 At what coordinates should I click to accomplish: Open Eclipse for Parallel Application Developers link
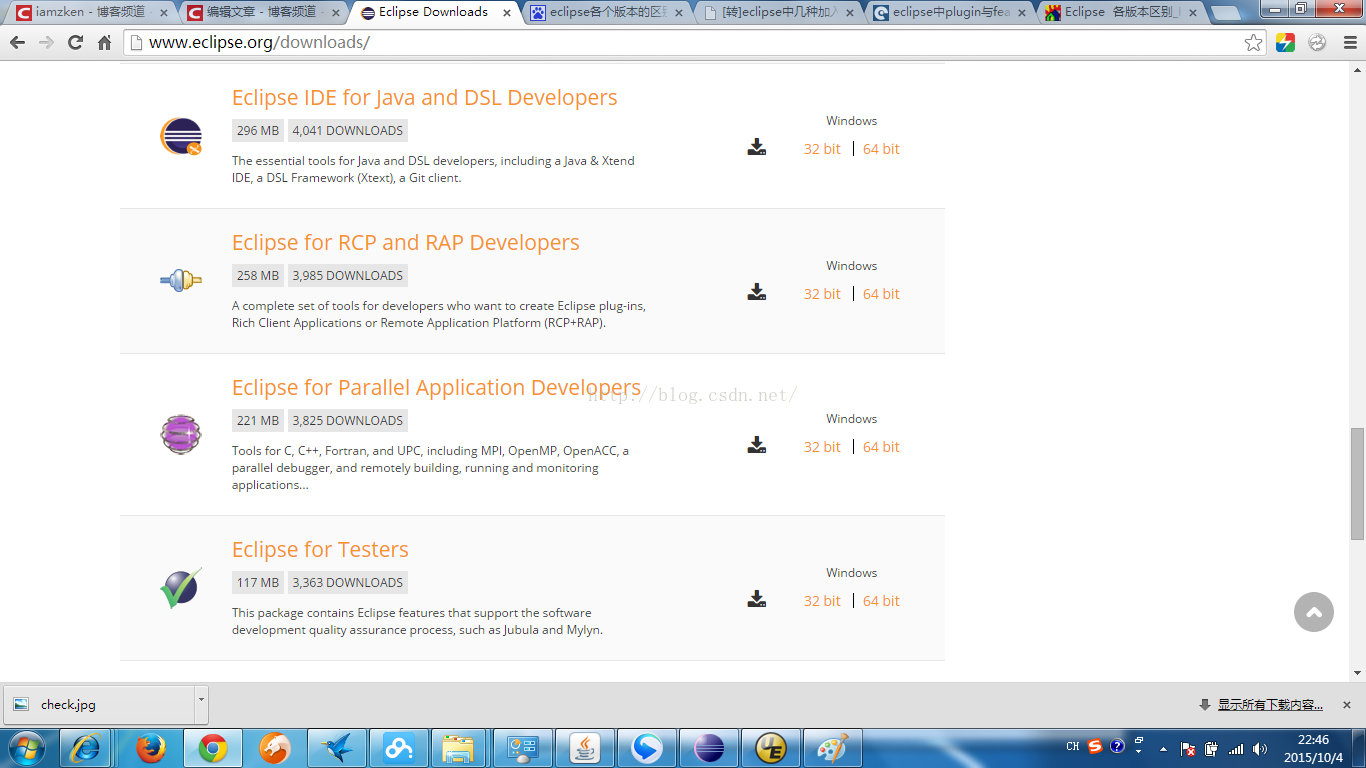tap(436, 388)
